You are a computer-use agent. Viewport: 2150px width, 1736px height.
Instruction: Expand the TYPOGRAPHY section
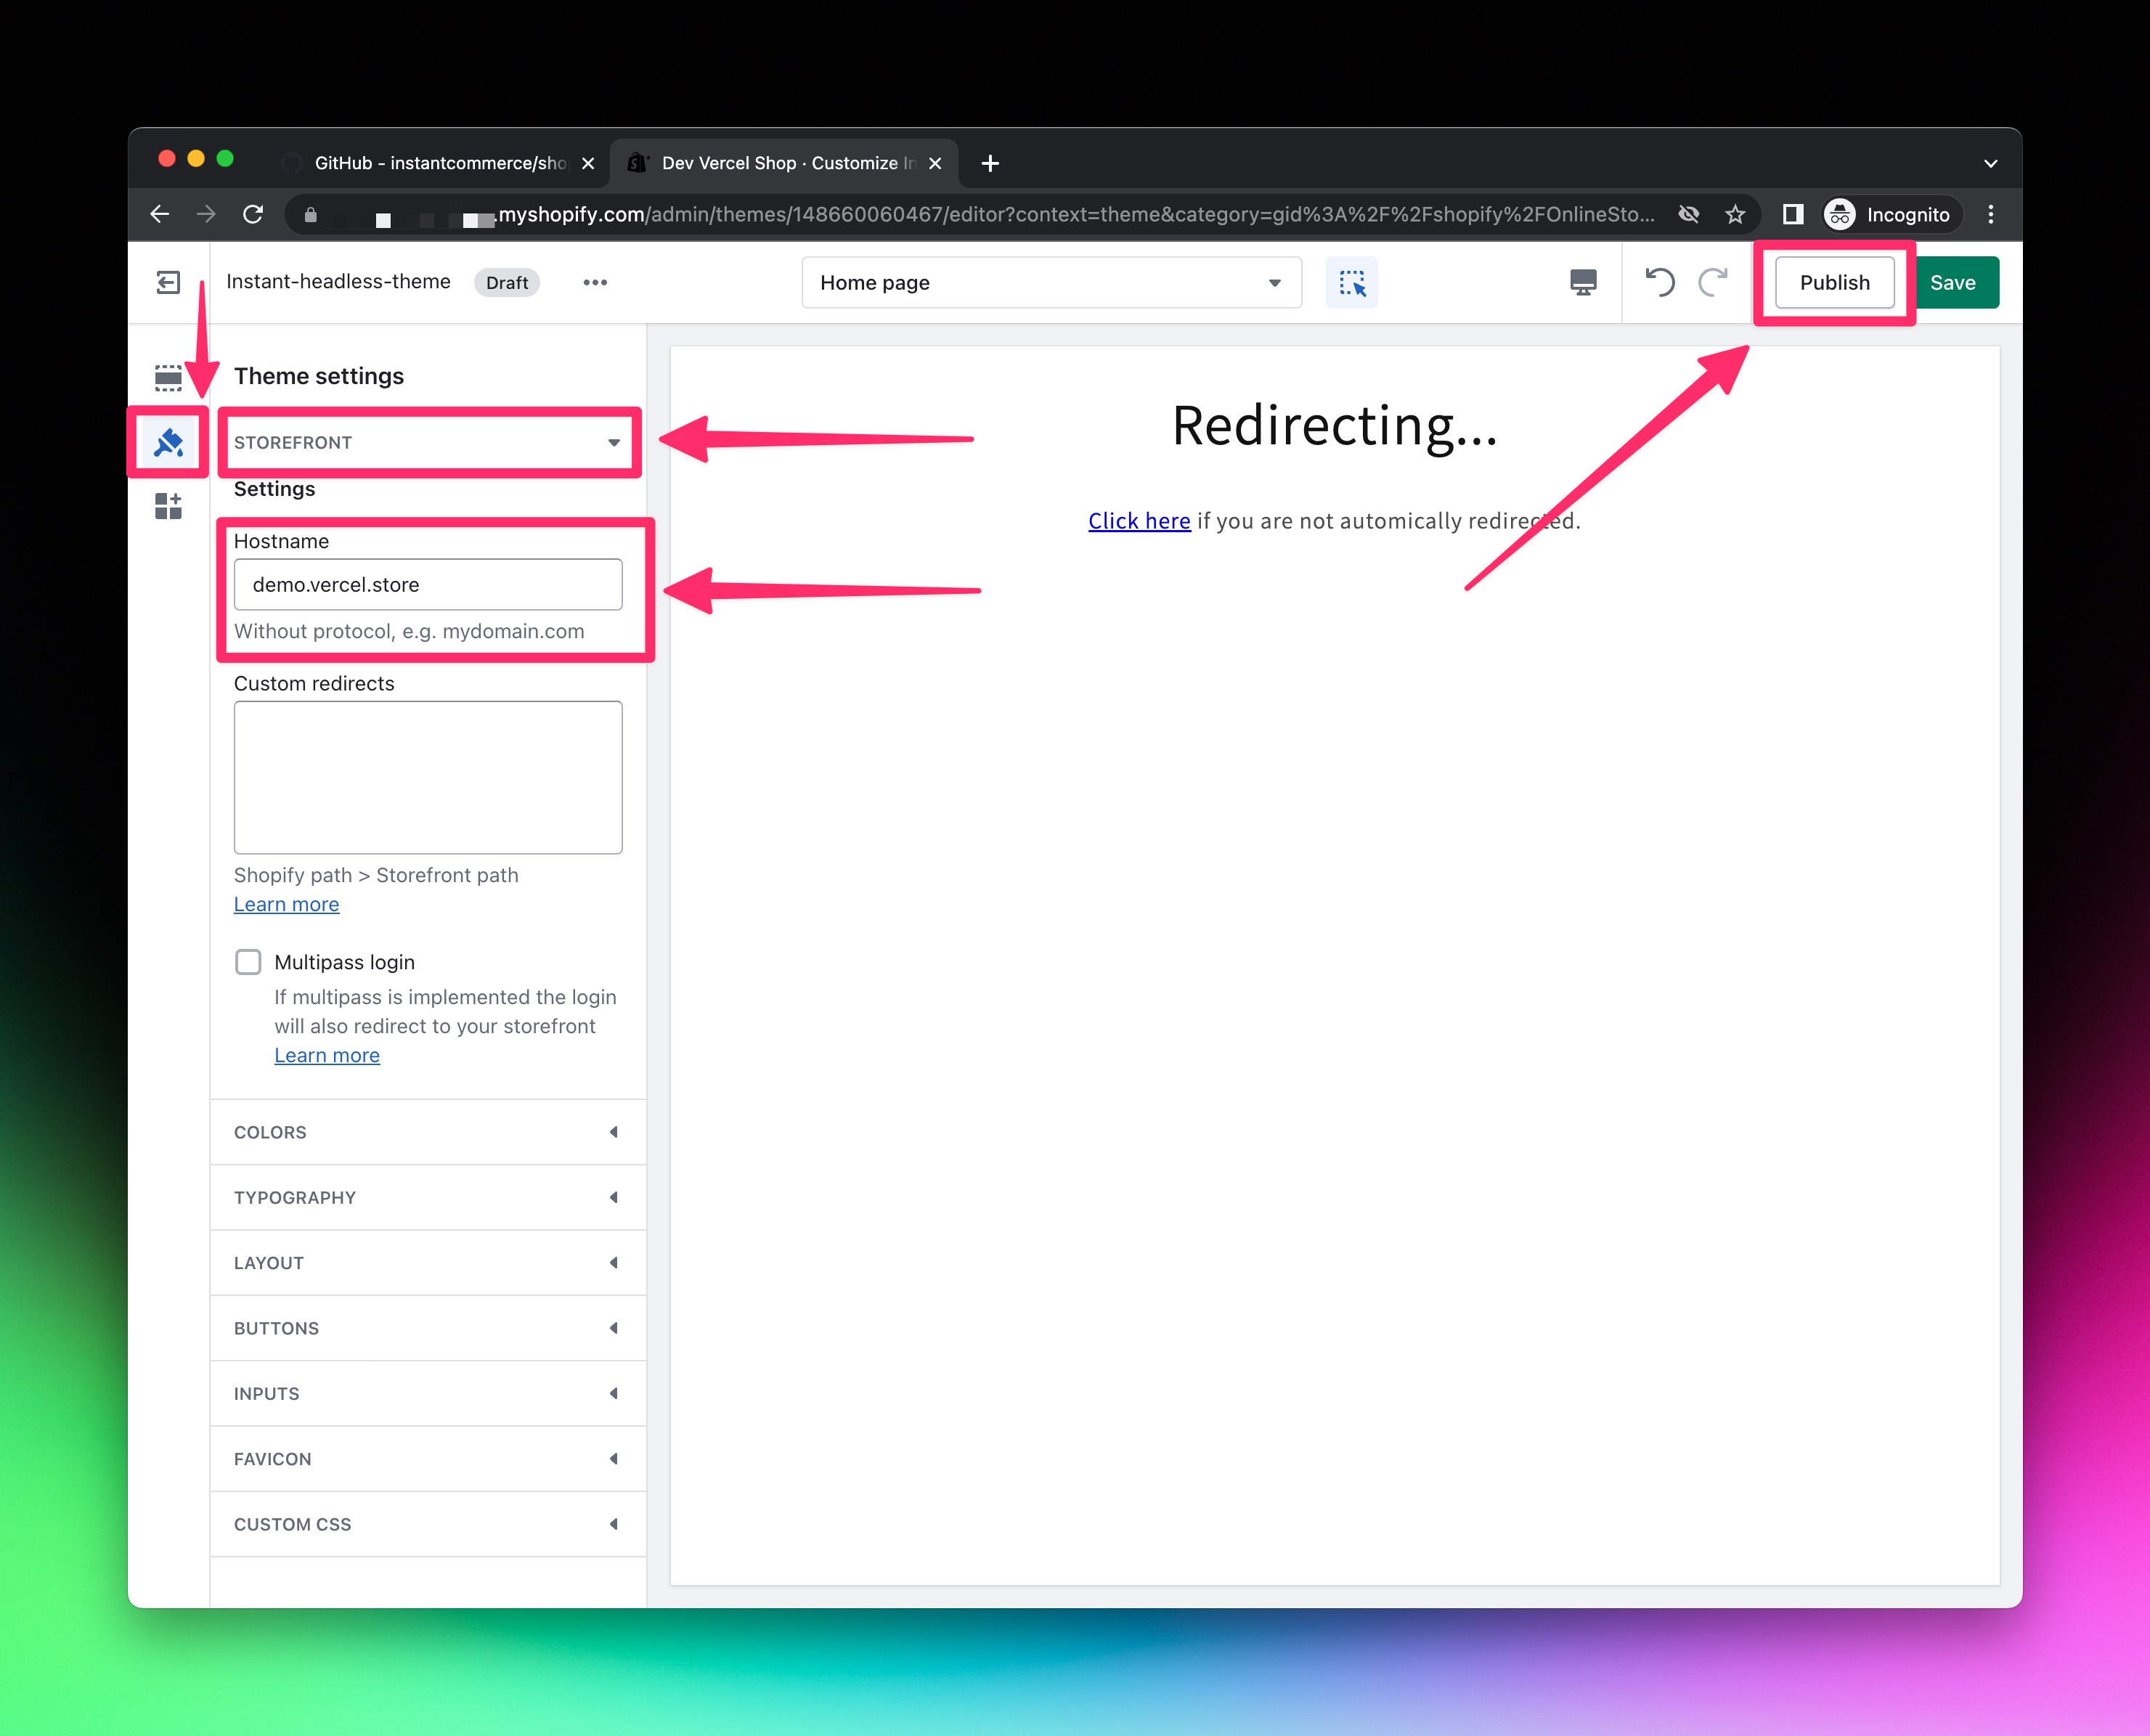(x=425, y=1197)
